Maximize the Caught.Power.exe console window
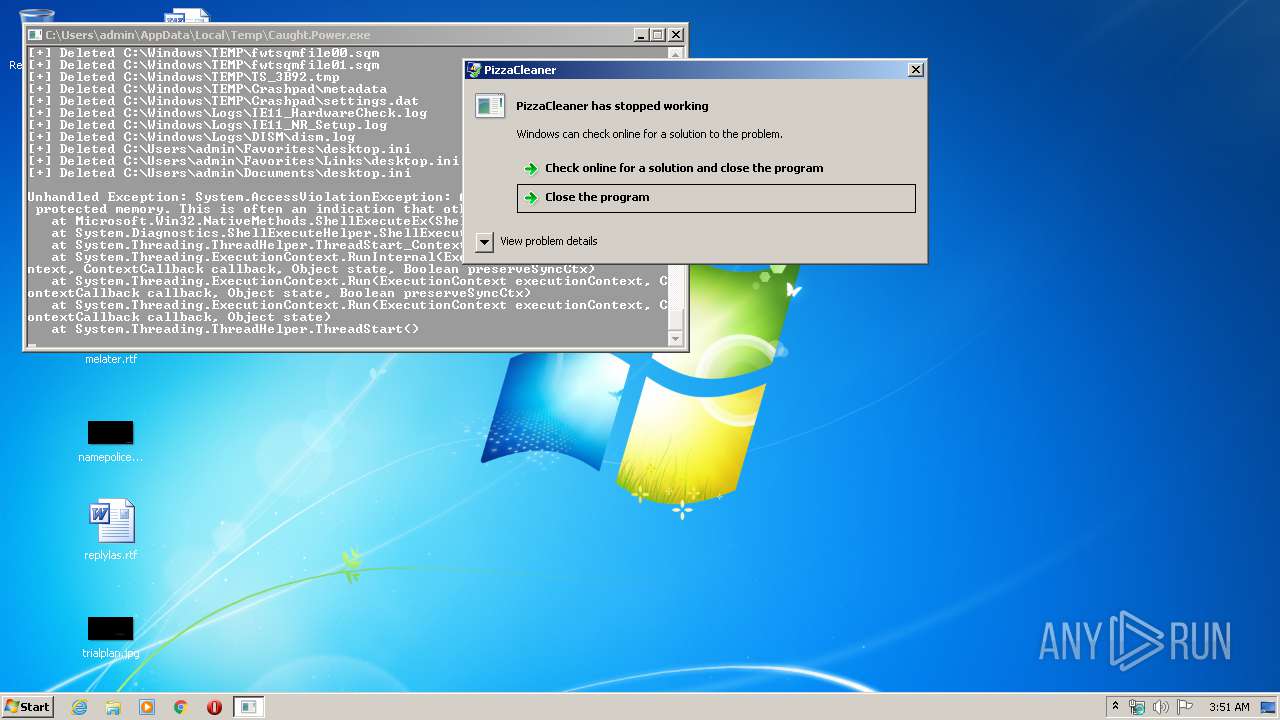1280x720 pixels. tap(658, 35)
